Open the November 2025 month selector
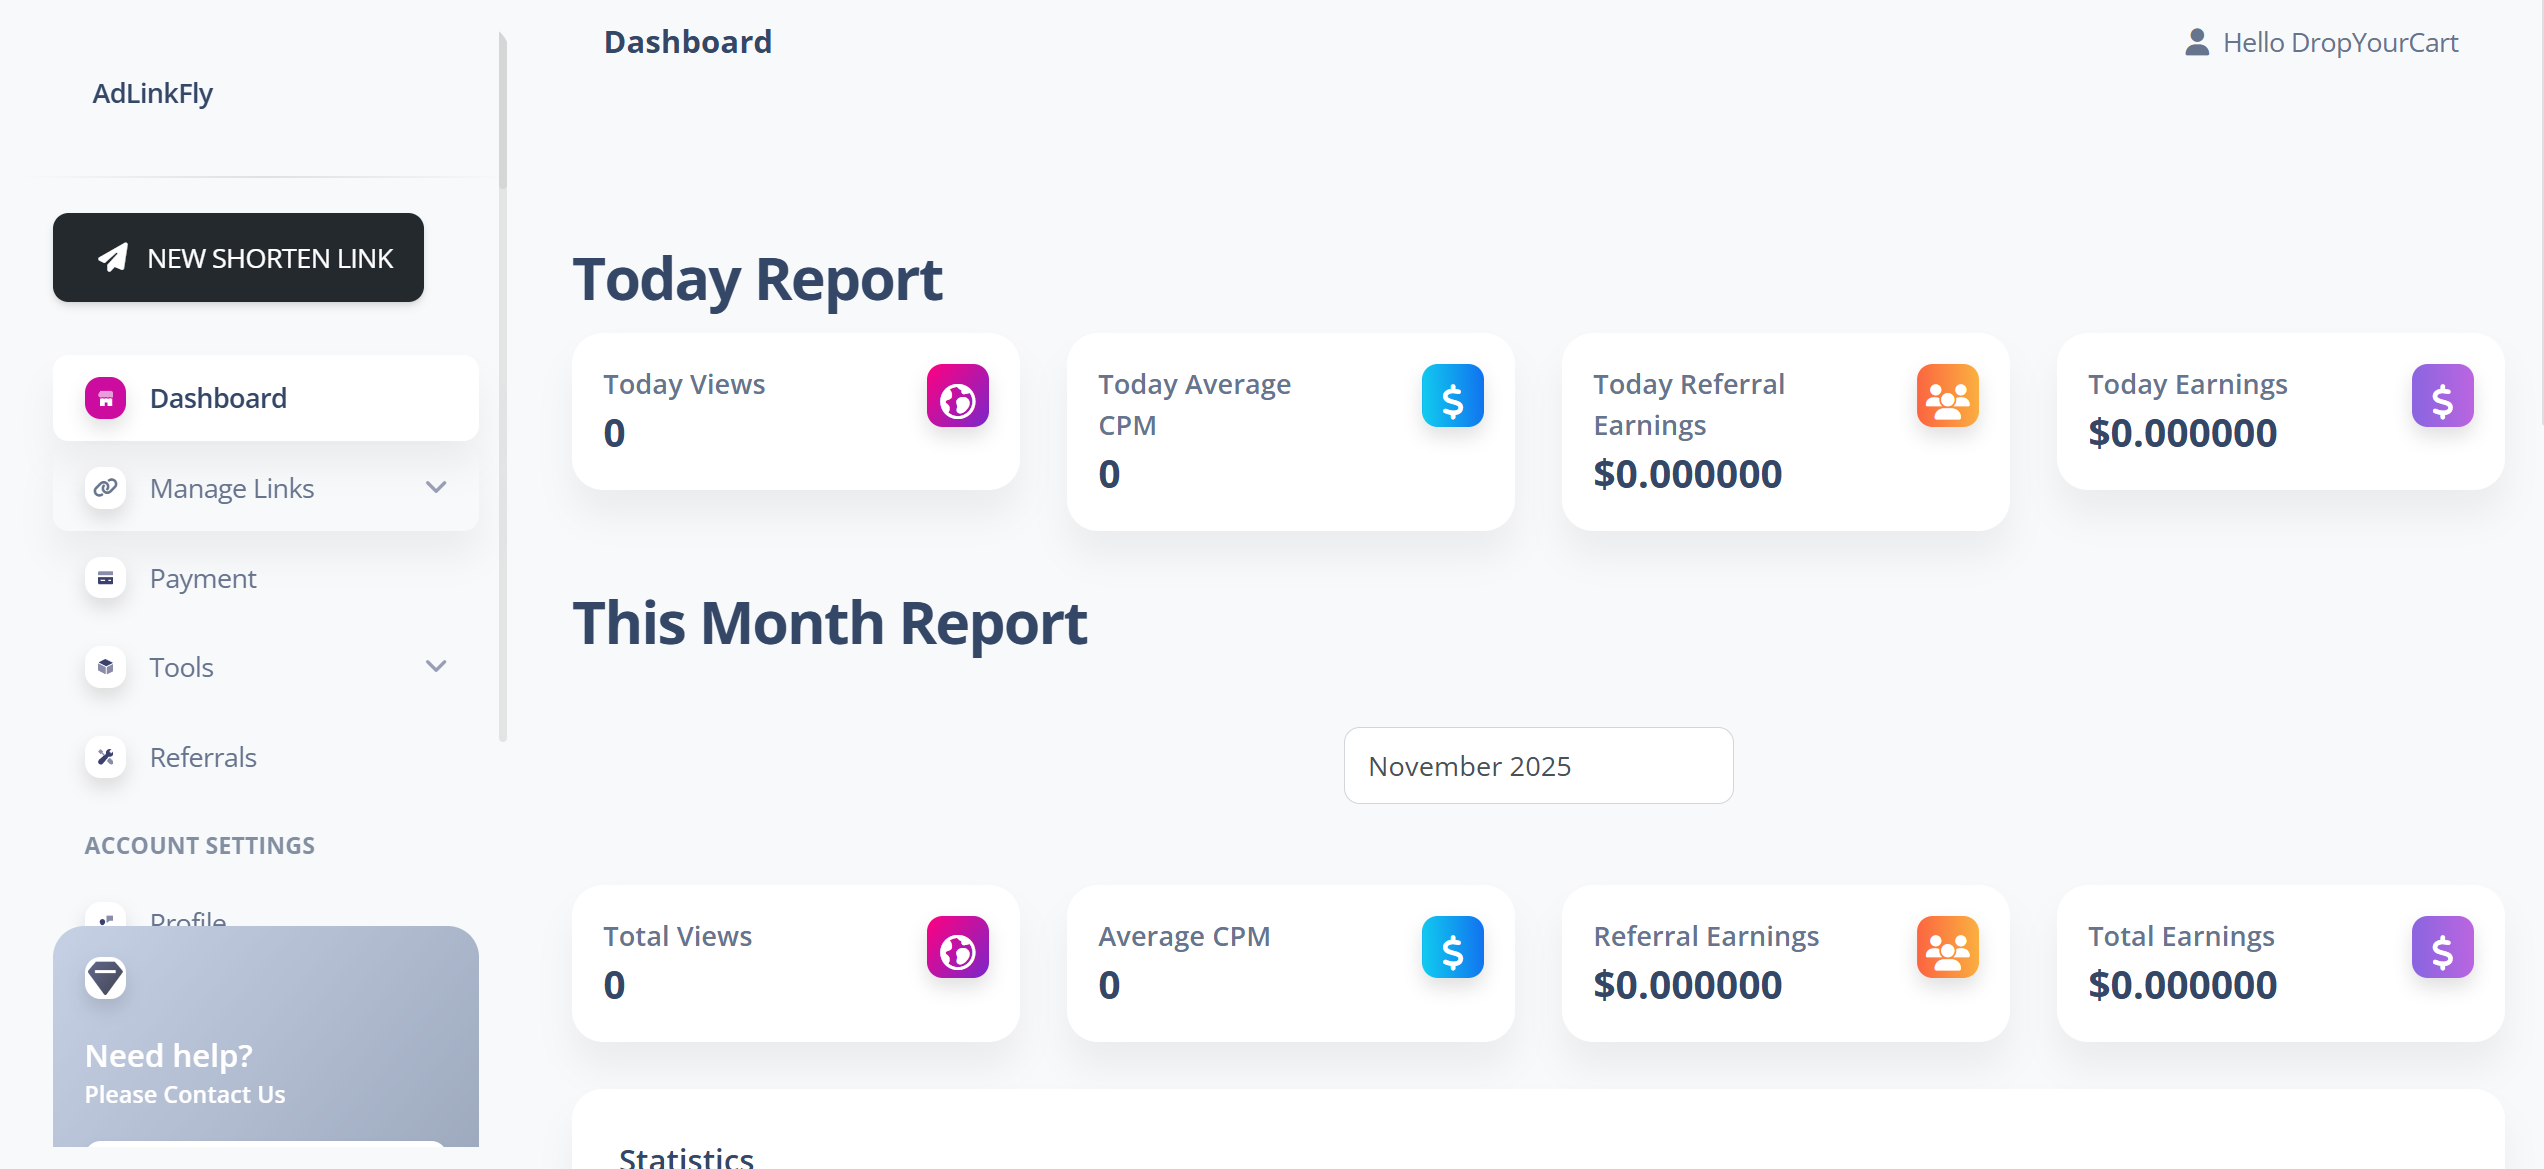Viewport: 2544px width, 1169px height. coord(1538,766)
